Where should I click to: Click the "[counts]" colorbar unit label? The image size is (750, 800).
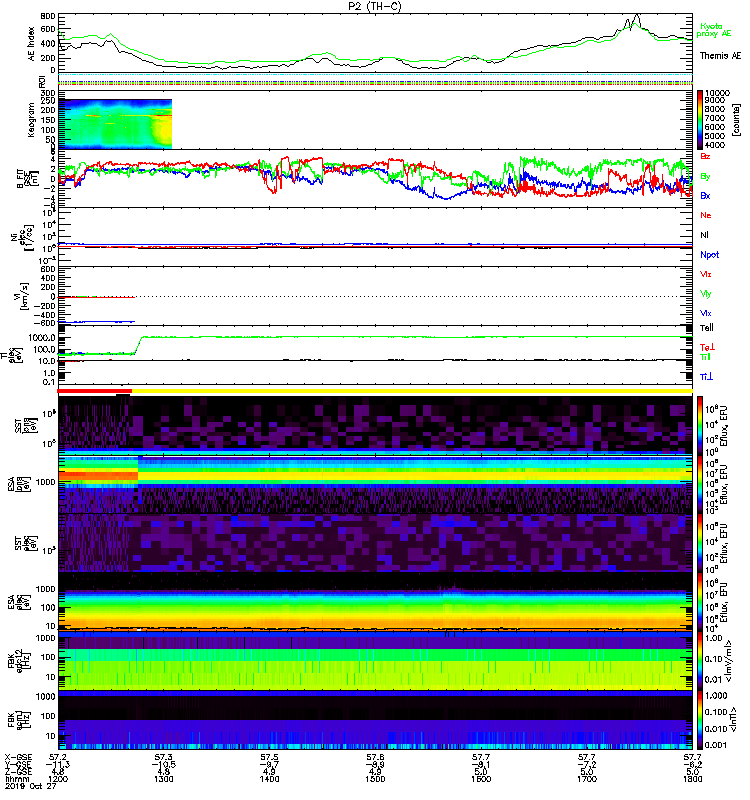point(736,120)
